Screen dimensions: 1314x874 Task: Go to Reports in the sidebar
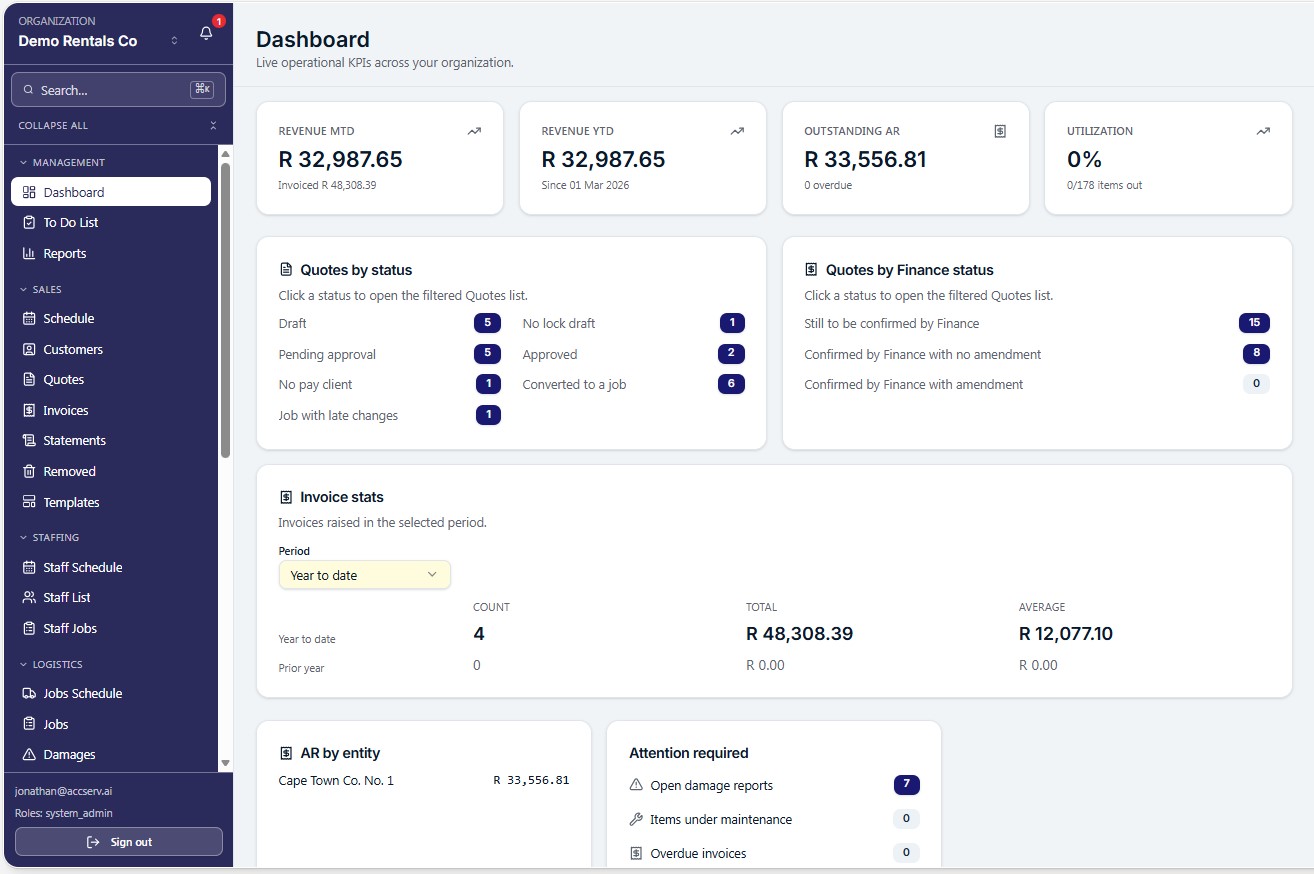[x=111, y=253]
